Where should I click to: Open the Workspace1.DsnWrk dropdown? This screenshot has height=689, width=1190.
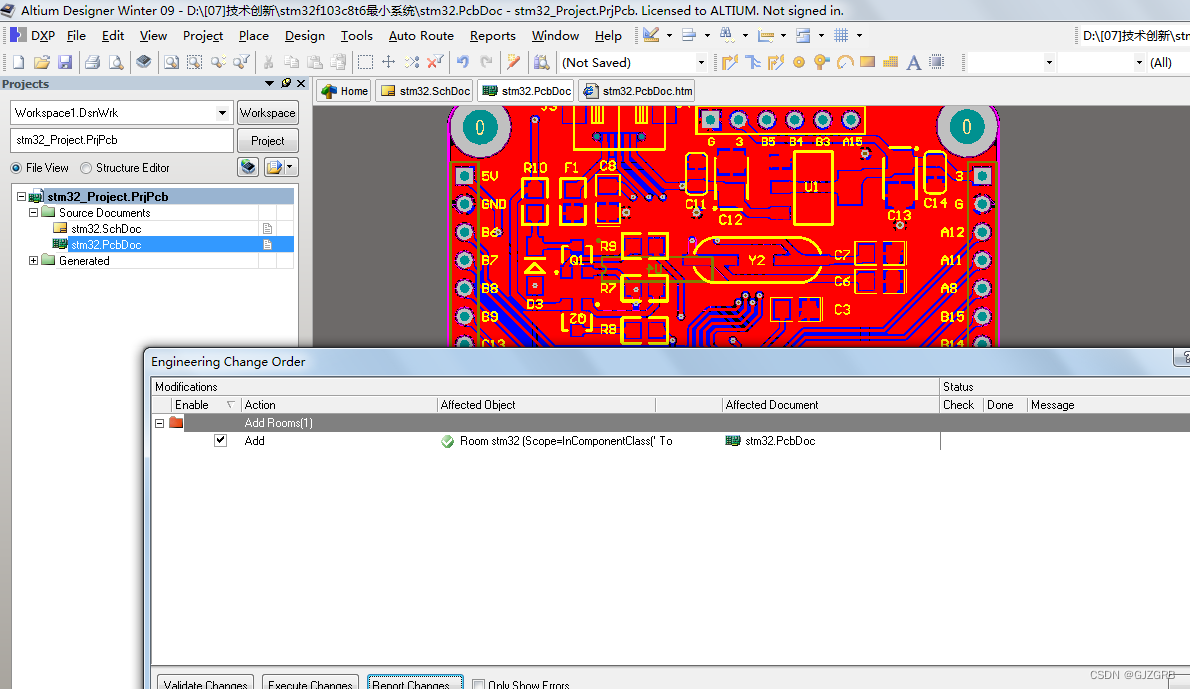(x=222, y=113)
